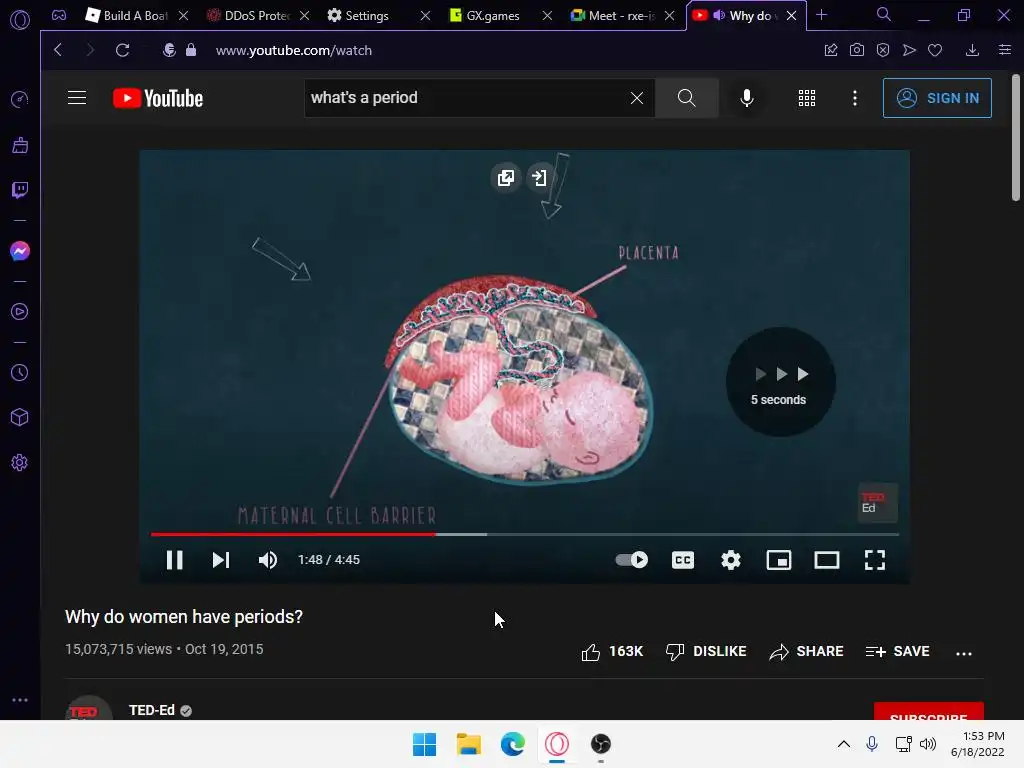The width and height of the screenshot is (1024, 768).
Task: Open Twitch panel in sidebar
Action: click(x=20, y=190)
